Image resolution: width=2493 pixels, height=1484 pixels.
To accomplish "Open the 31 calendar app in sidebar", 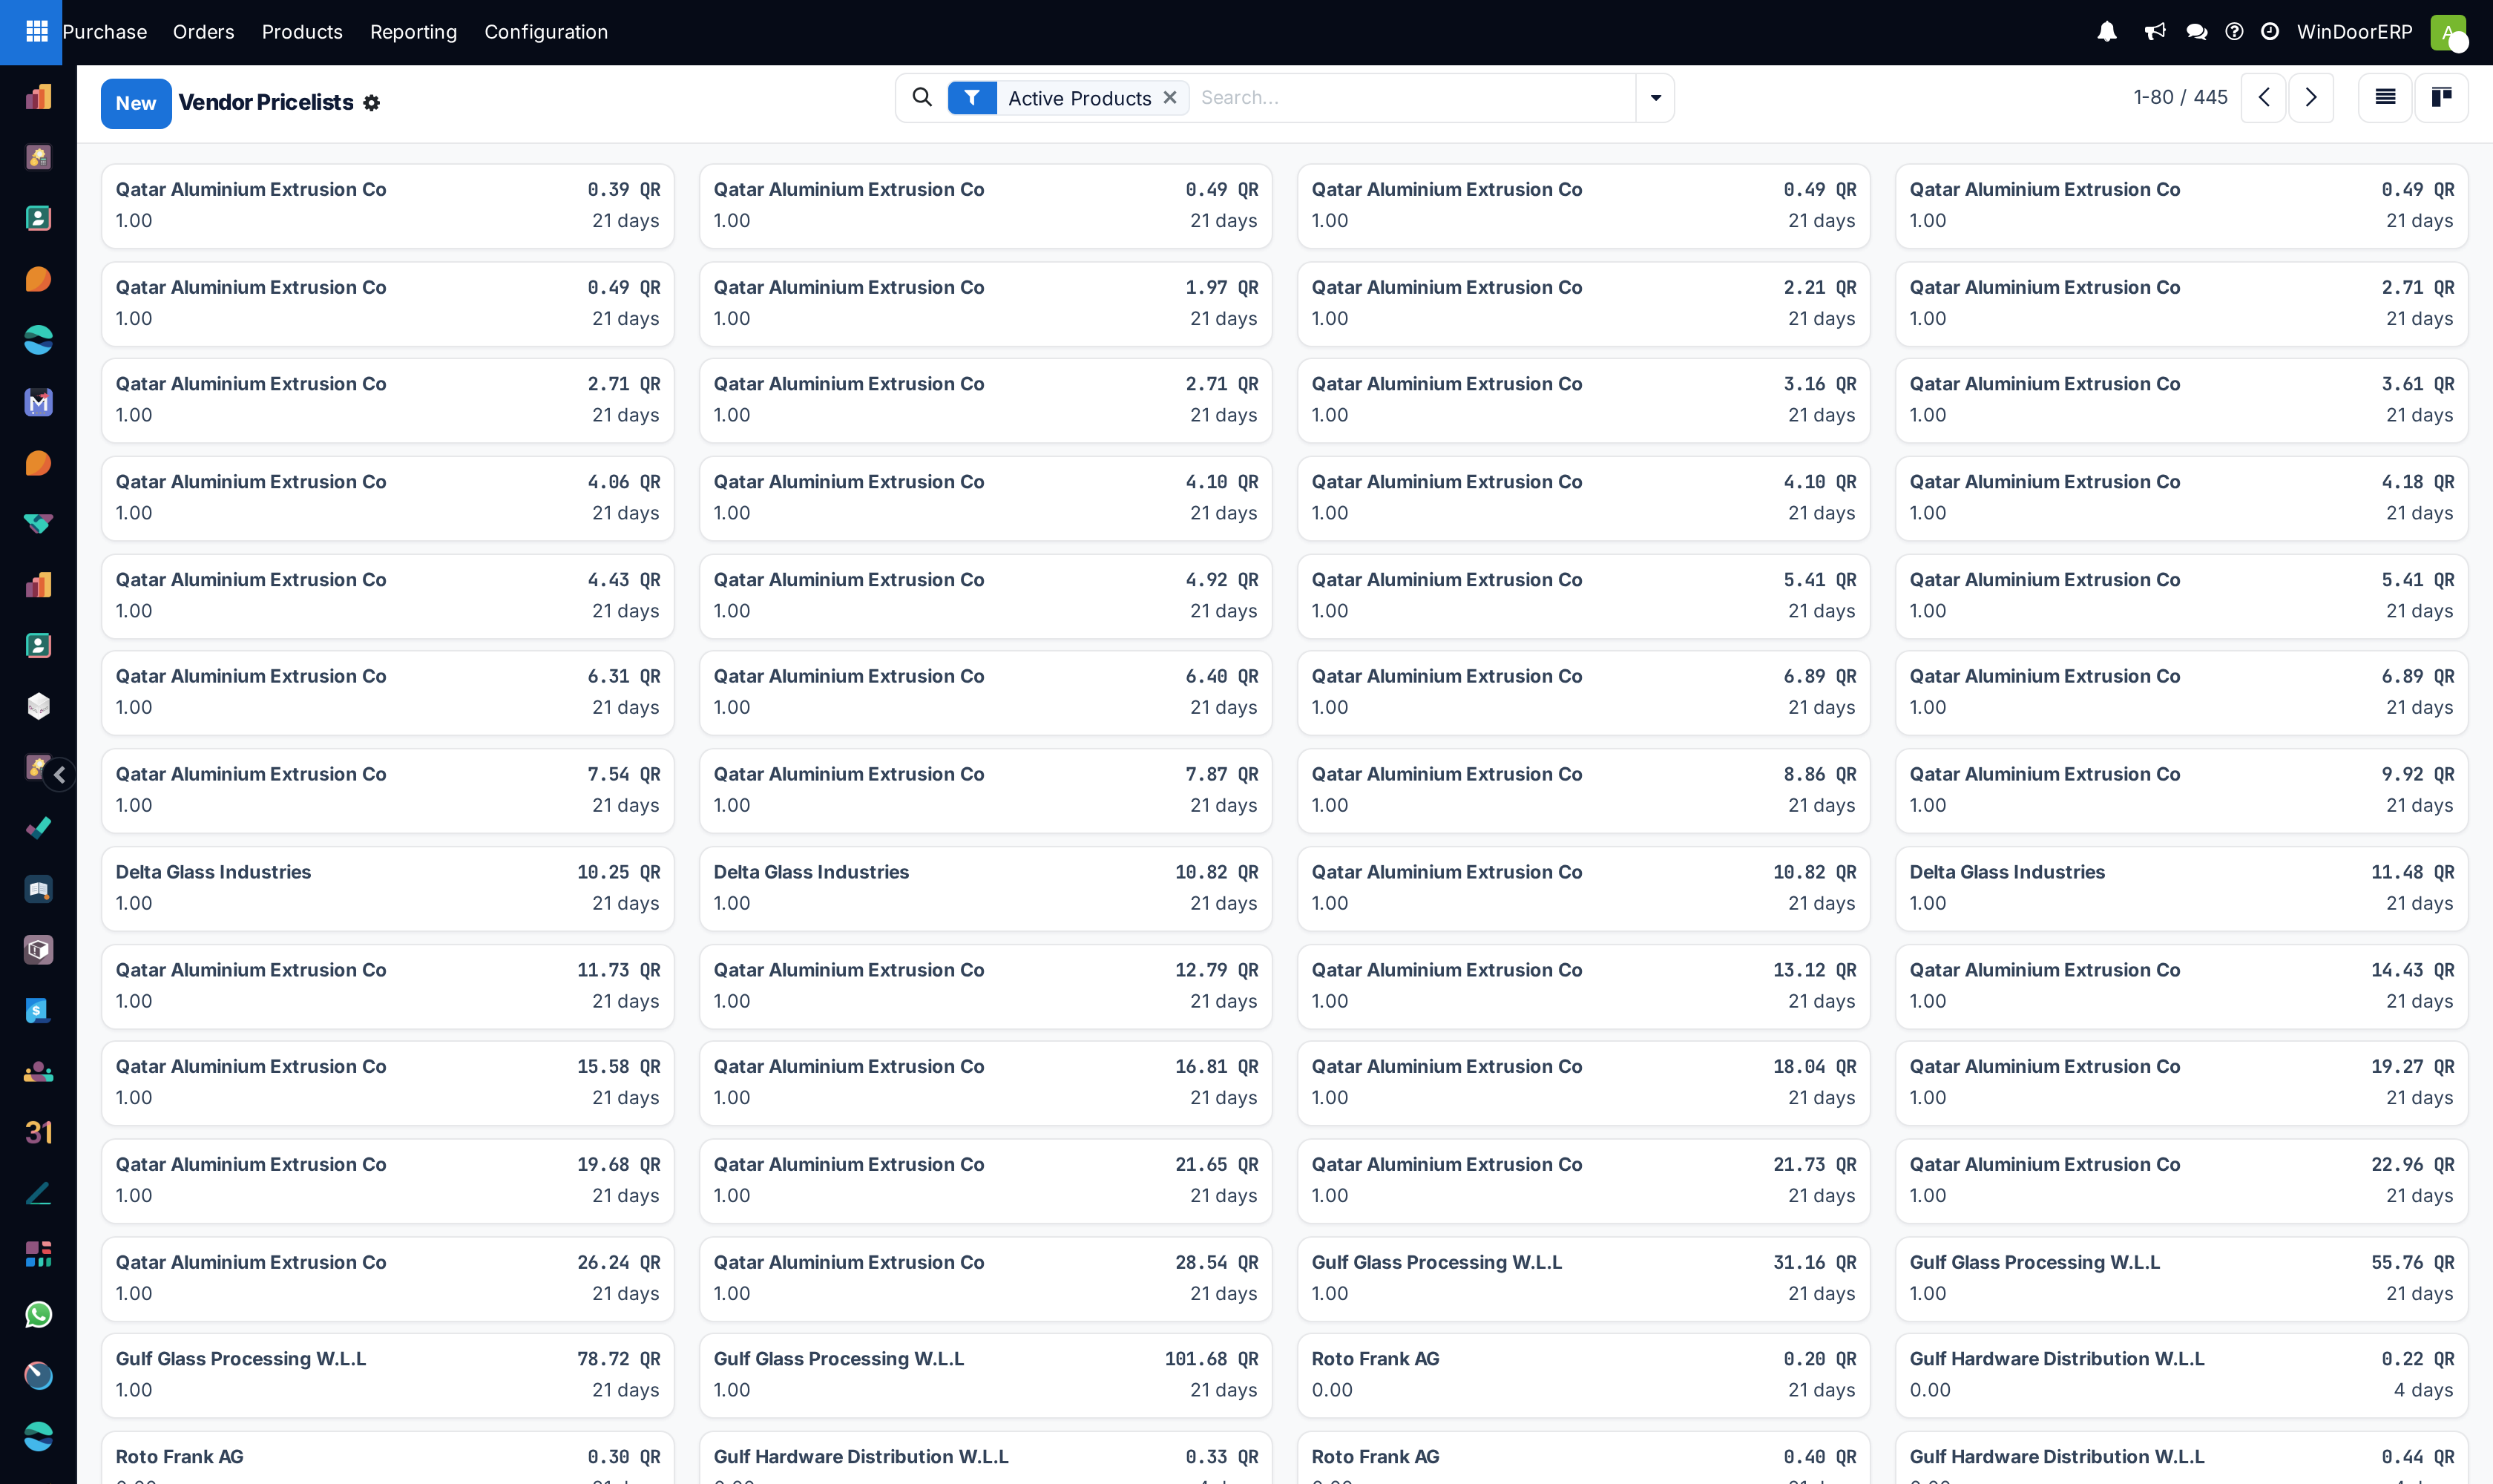I will (x=38, y=1133).
